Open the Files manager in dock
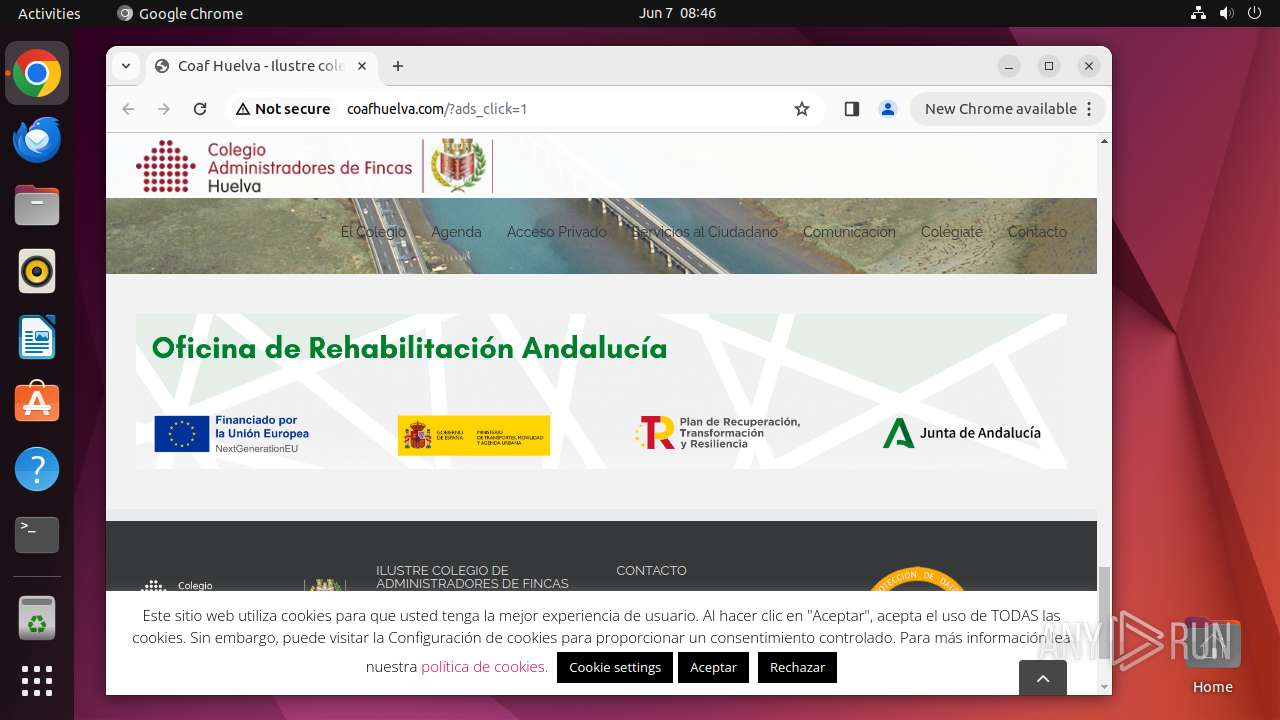This screenshot has width=1280, height=720. tap(37, 206)
